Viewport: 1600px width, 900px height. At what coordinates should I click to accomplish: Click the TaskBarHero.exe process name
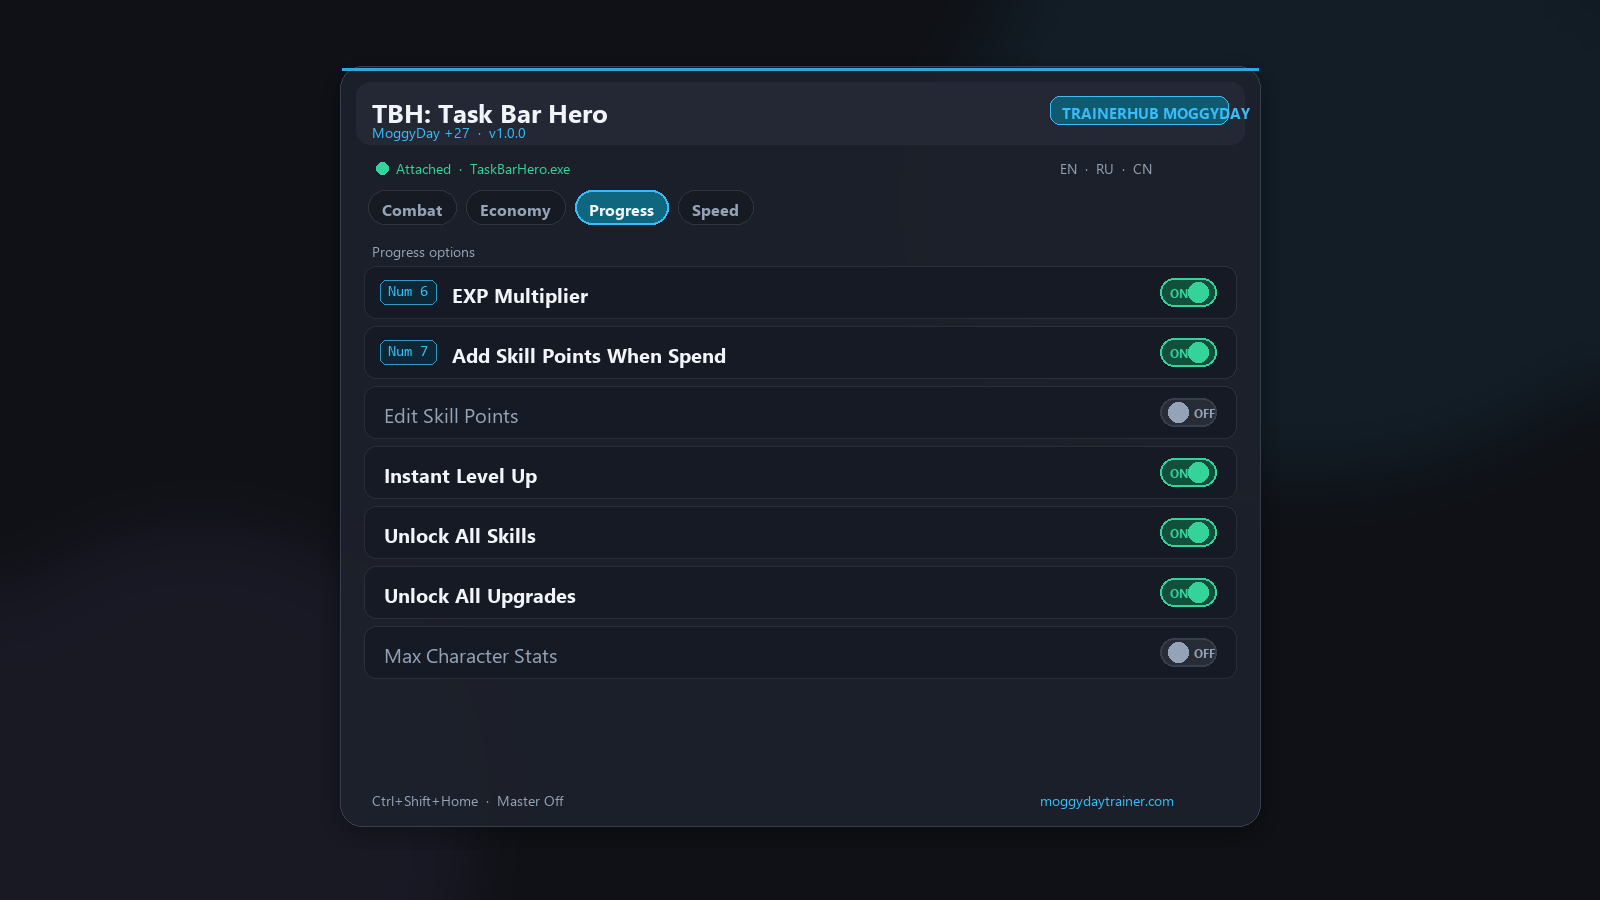(520, 169)
